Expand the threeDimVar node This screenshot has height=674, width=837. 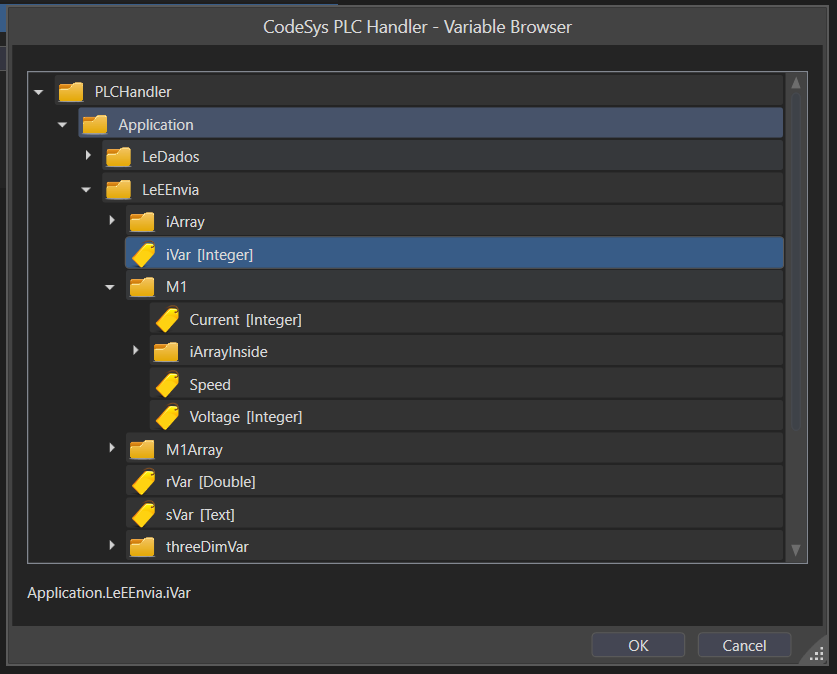[x=112, y=546]
